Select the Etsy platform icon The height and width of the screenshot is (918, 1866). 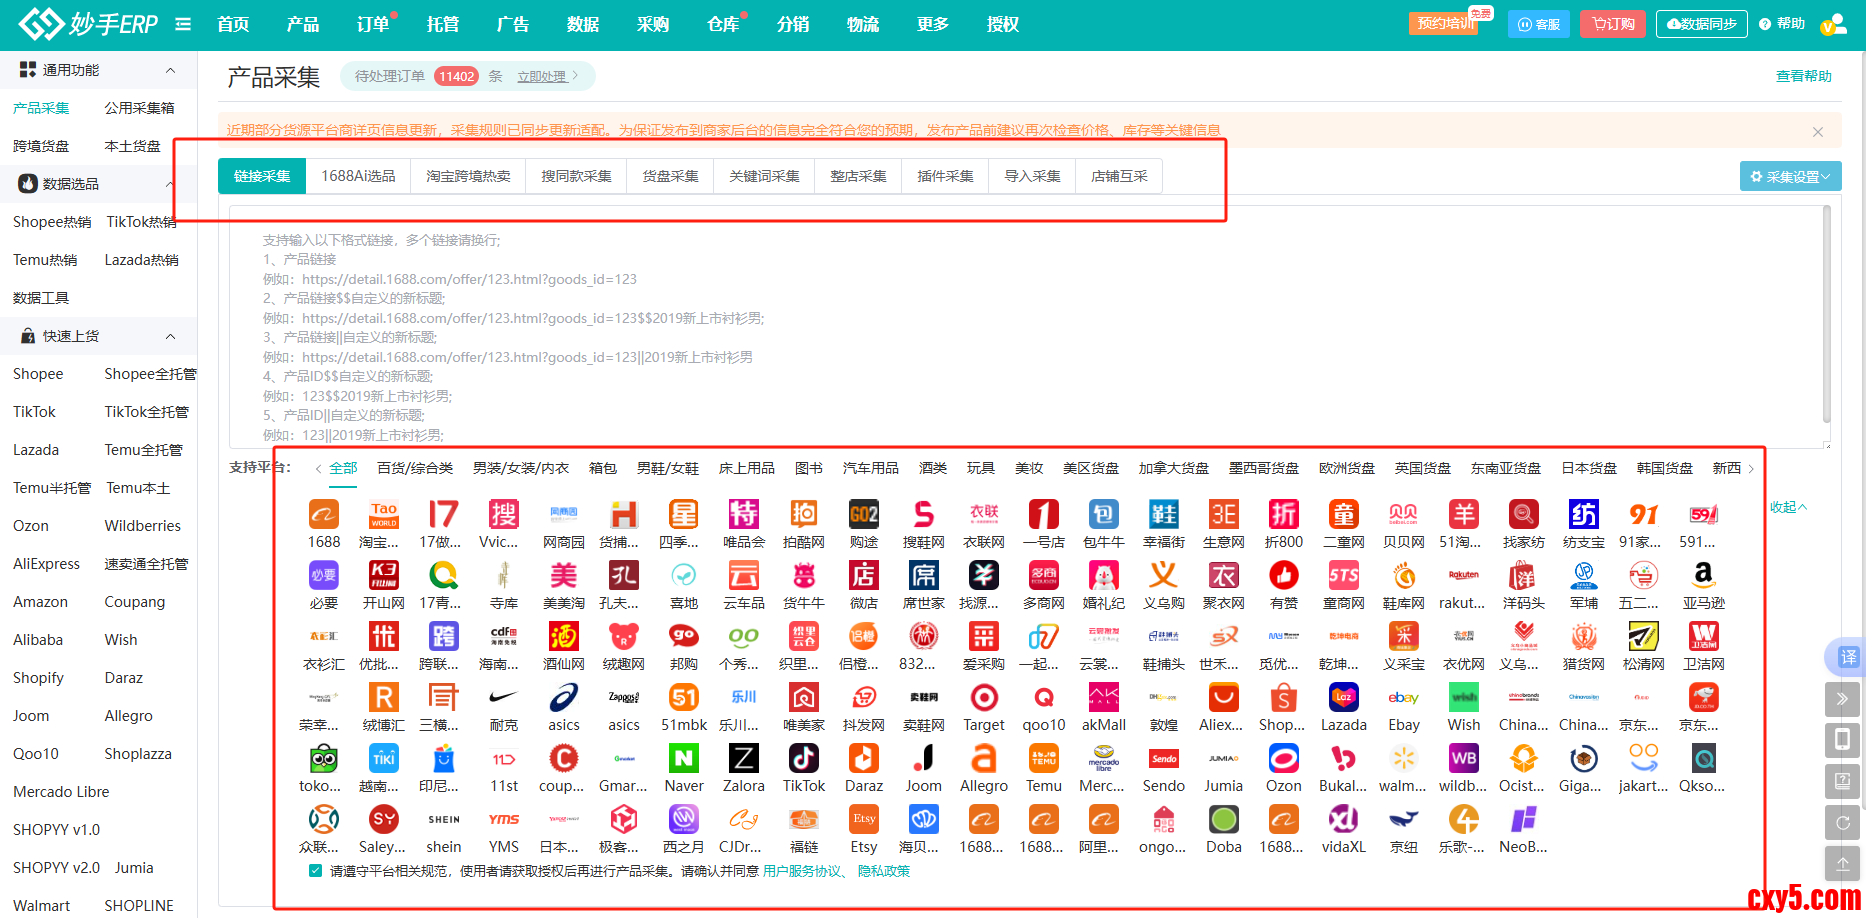(863, 820)
